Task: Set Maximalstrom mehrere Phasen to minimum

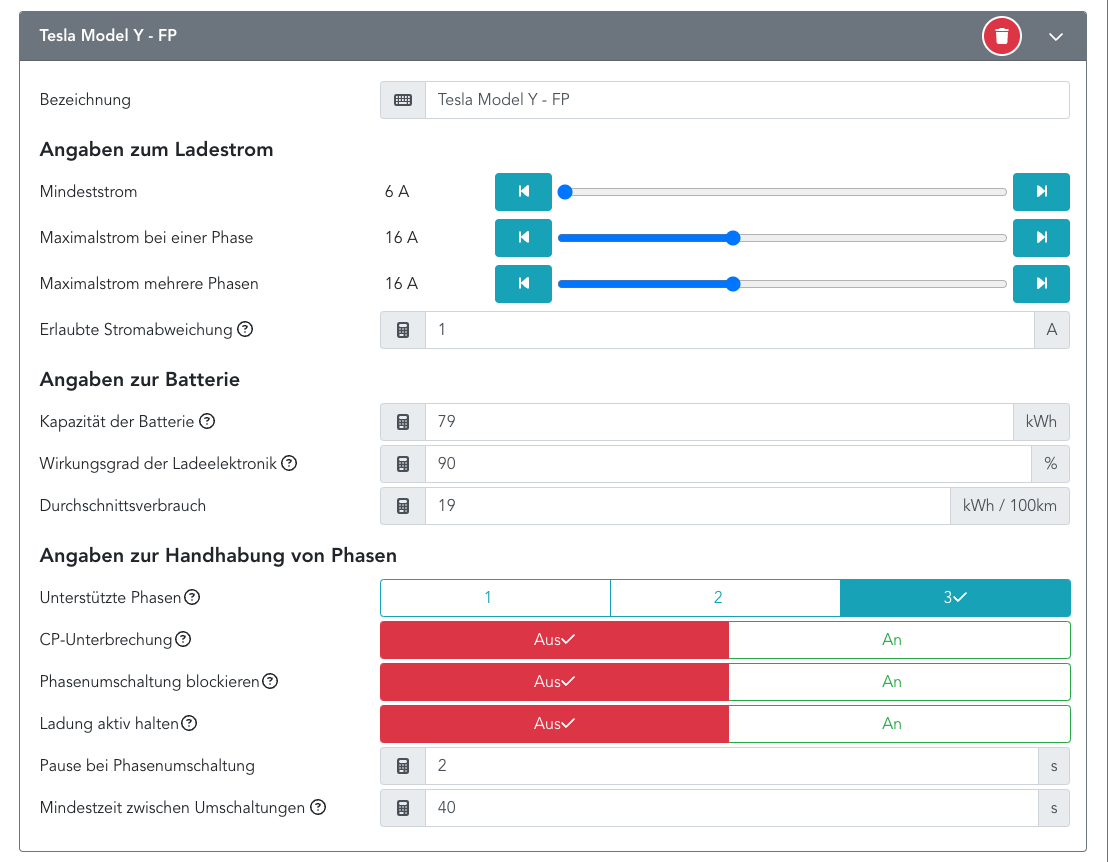Action: [523, 284]
